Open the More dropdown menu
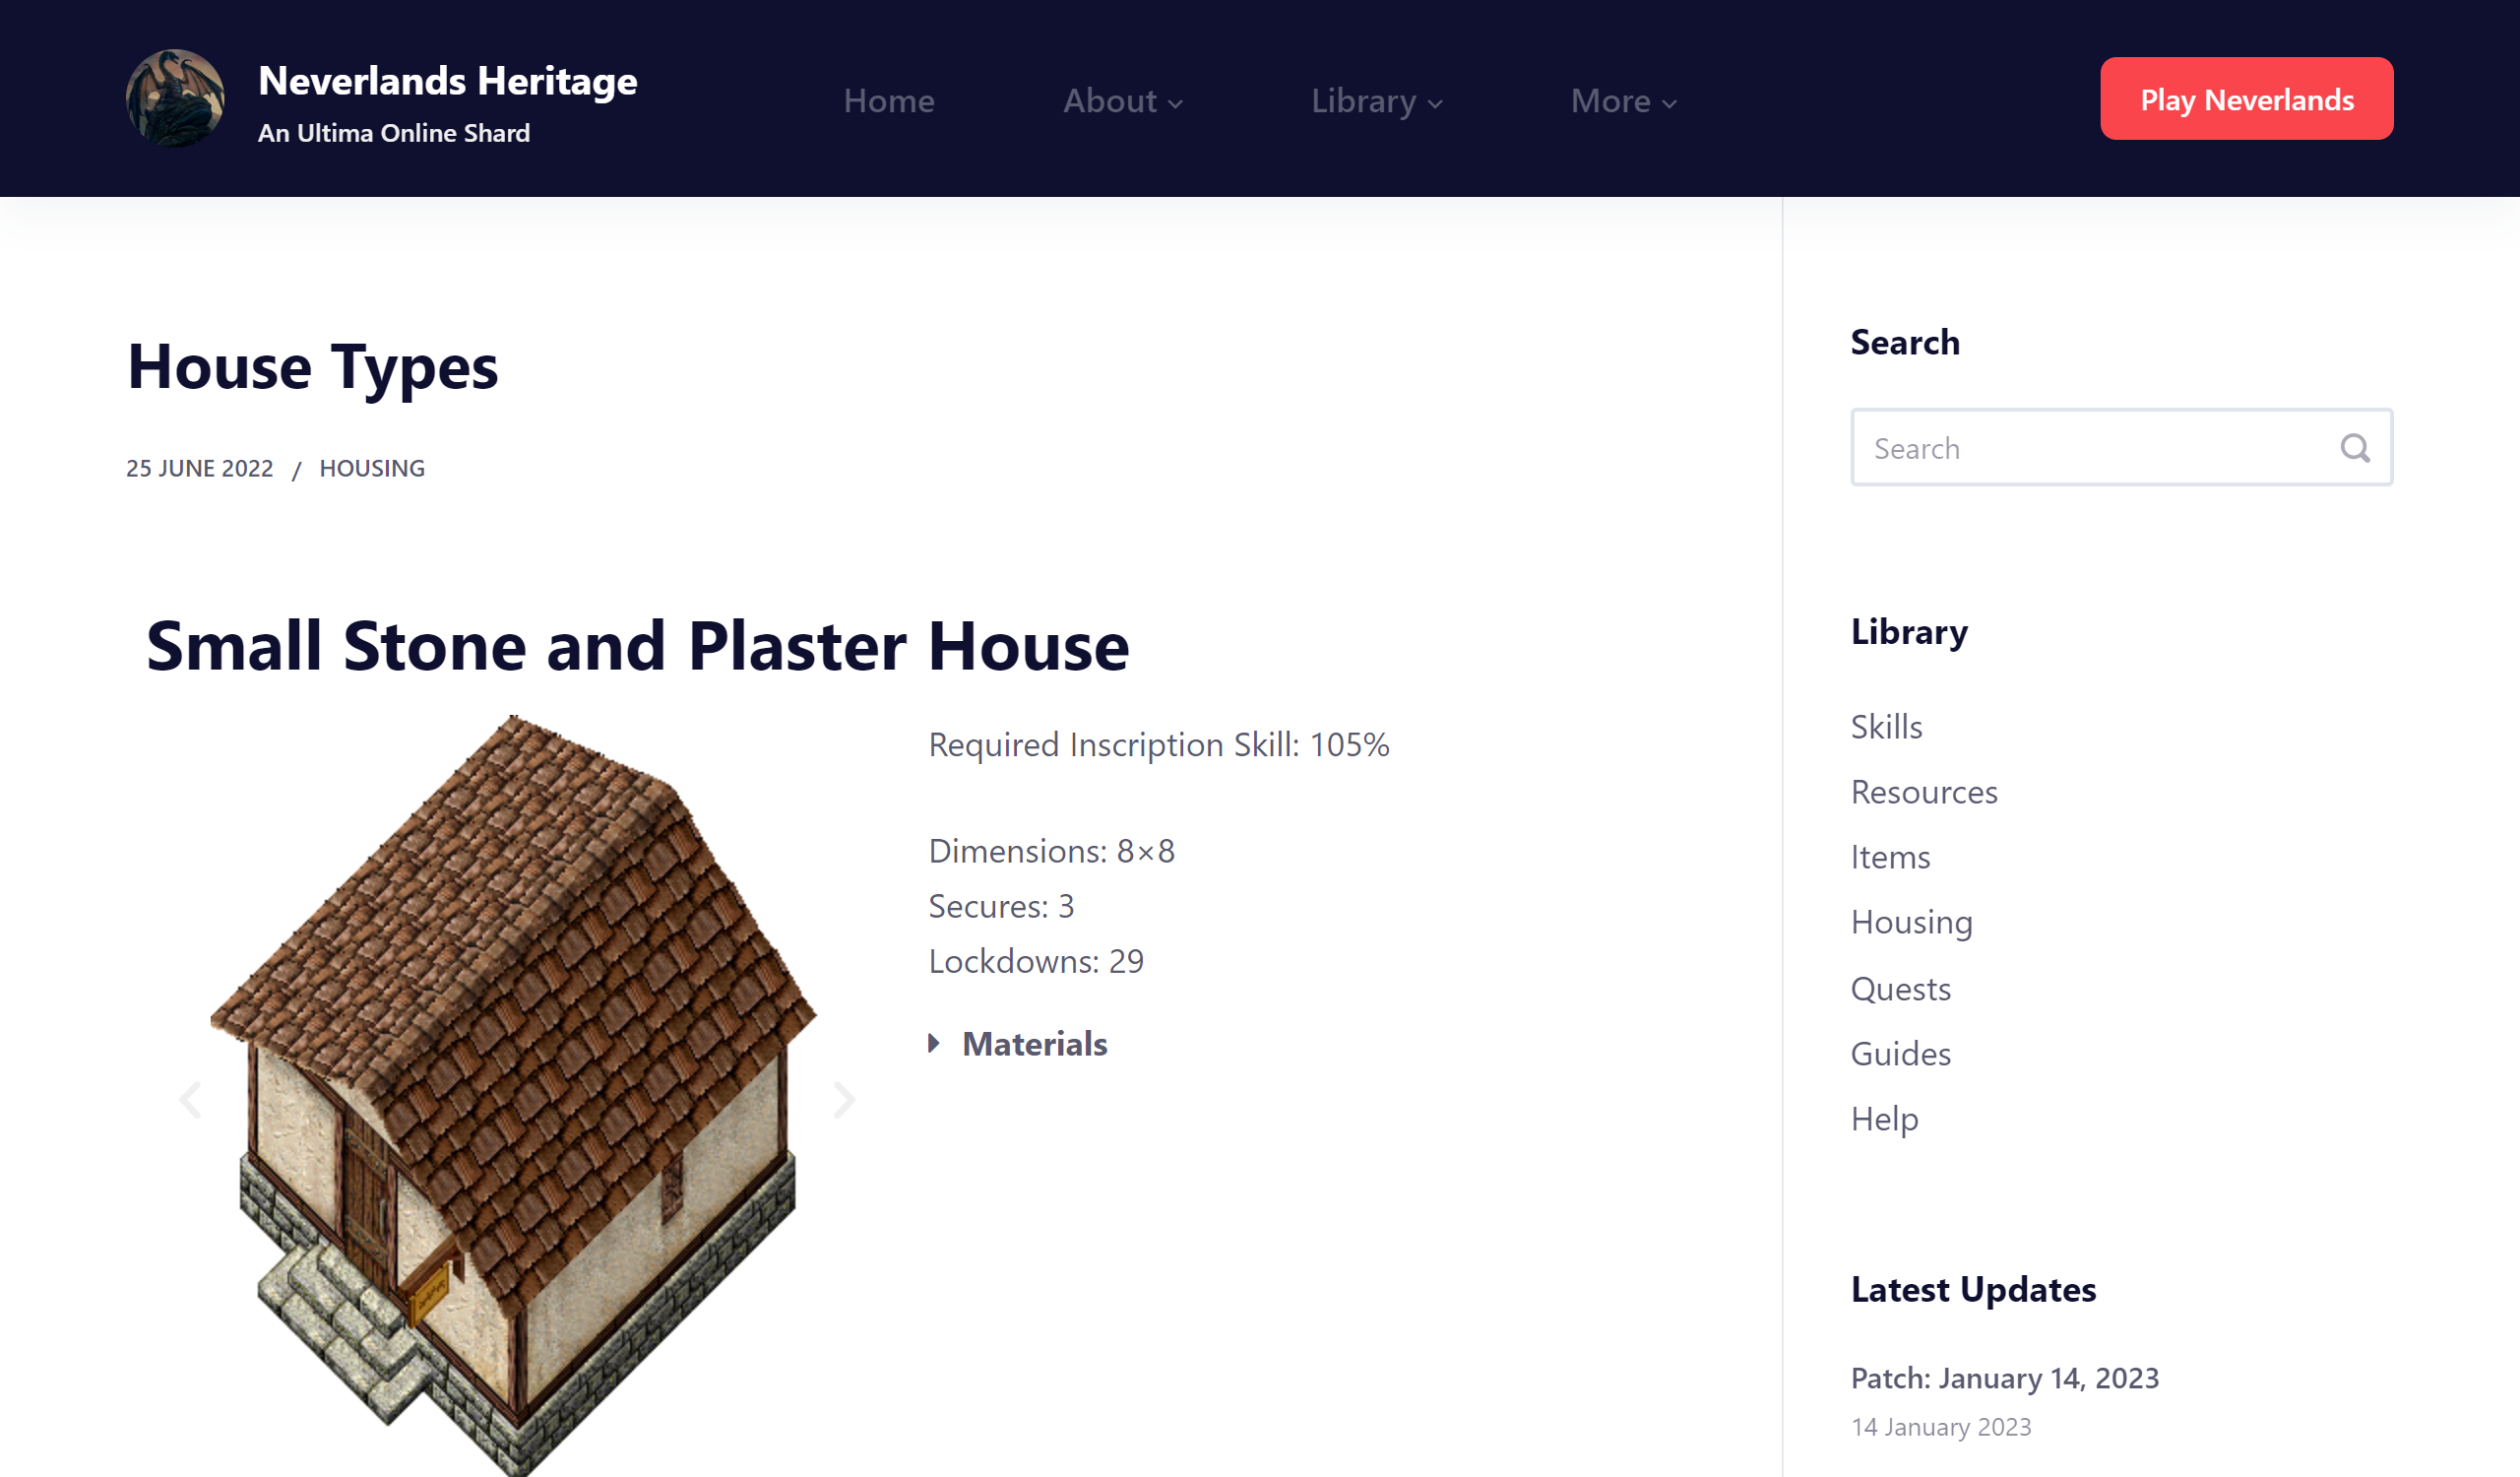This screenshot has width=2520, height=1477. coord(1622,101)
